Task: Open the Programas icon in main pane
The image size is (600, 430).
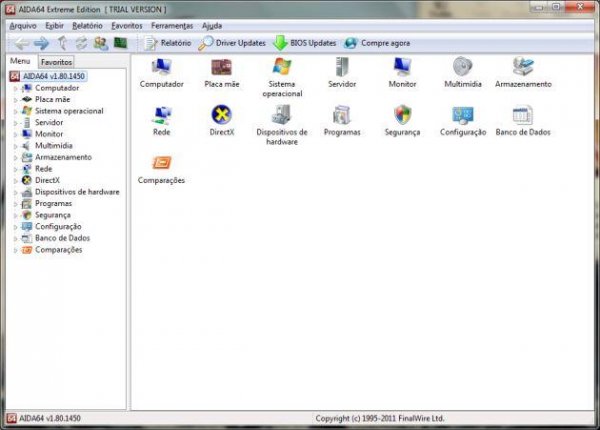Action: (342, 116)
